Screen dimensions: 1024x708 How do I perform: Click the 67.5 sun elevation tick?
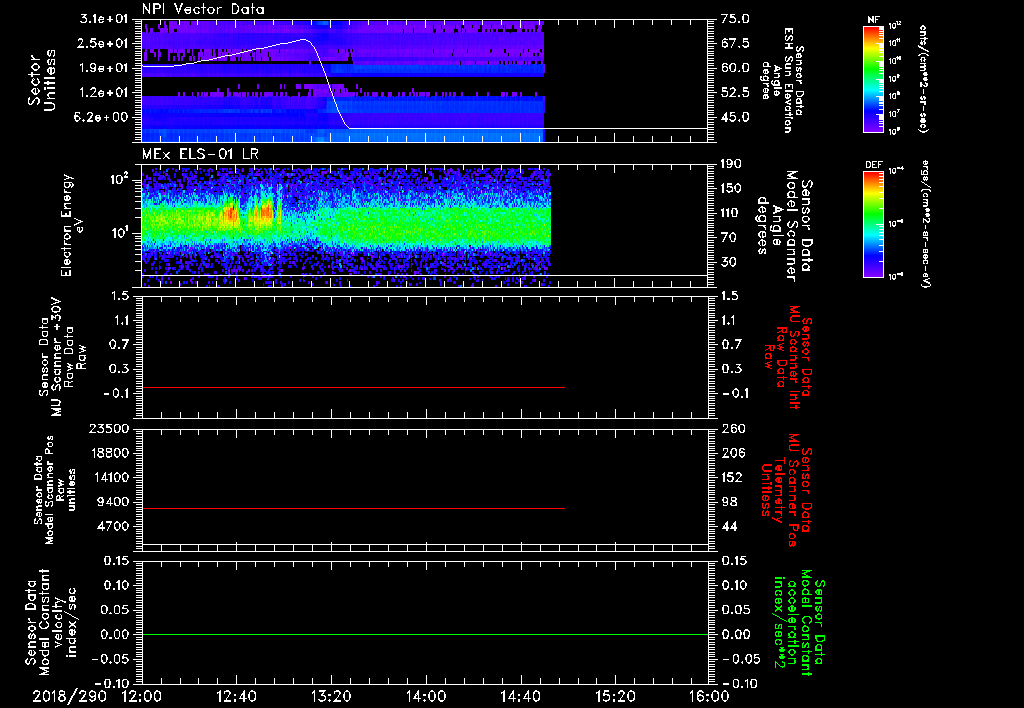click(x=735, y=44)
